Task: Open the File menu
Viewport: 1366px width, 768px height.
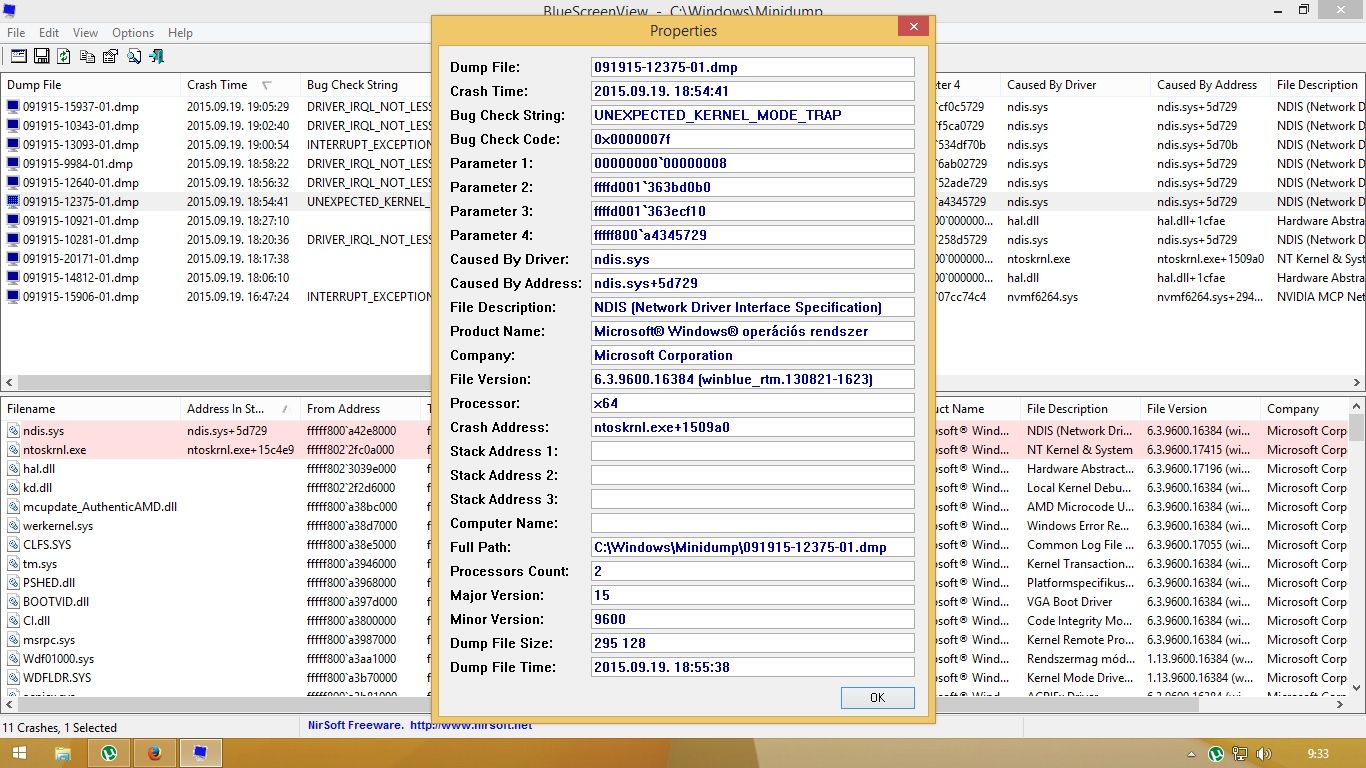Action: pos(16,33)
